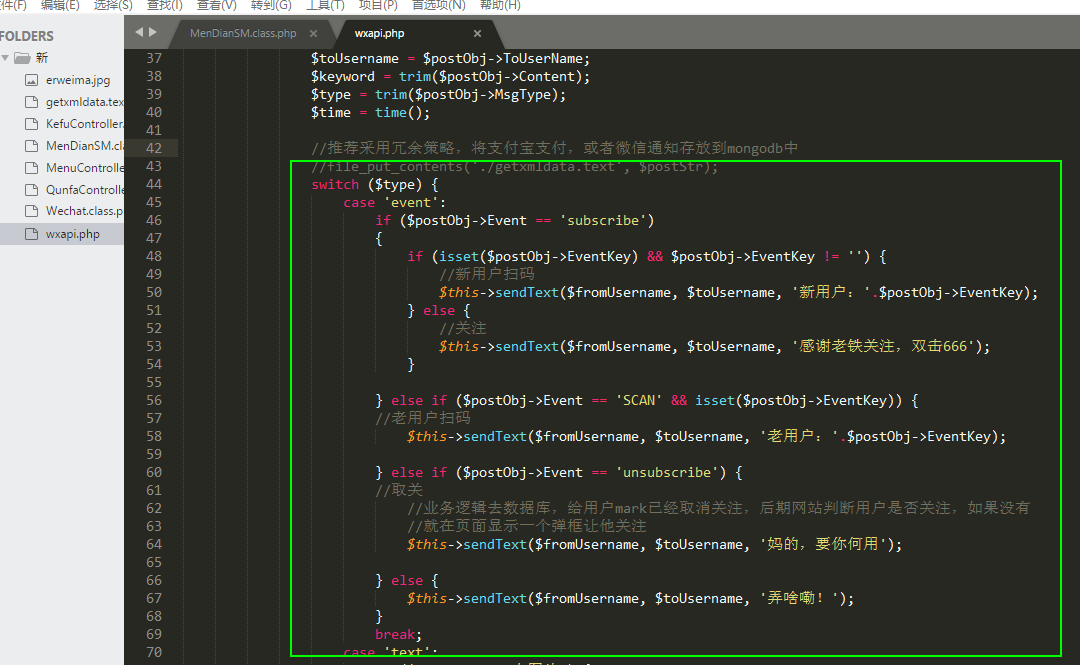Open KefuController file in sidebar
This screenshot has height=665, width=1080.
pyautogui.click(x=84, y=124)
